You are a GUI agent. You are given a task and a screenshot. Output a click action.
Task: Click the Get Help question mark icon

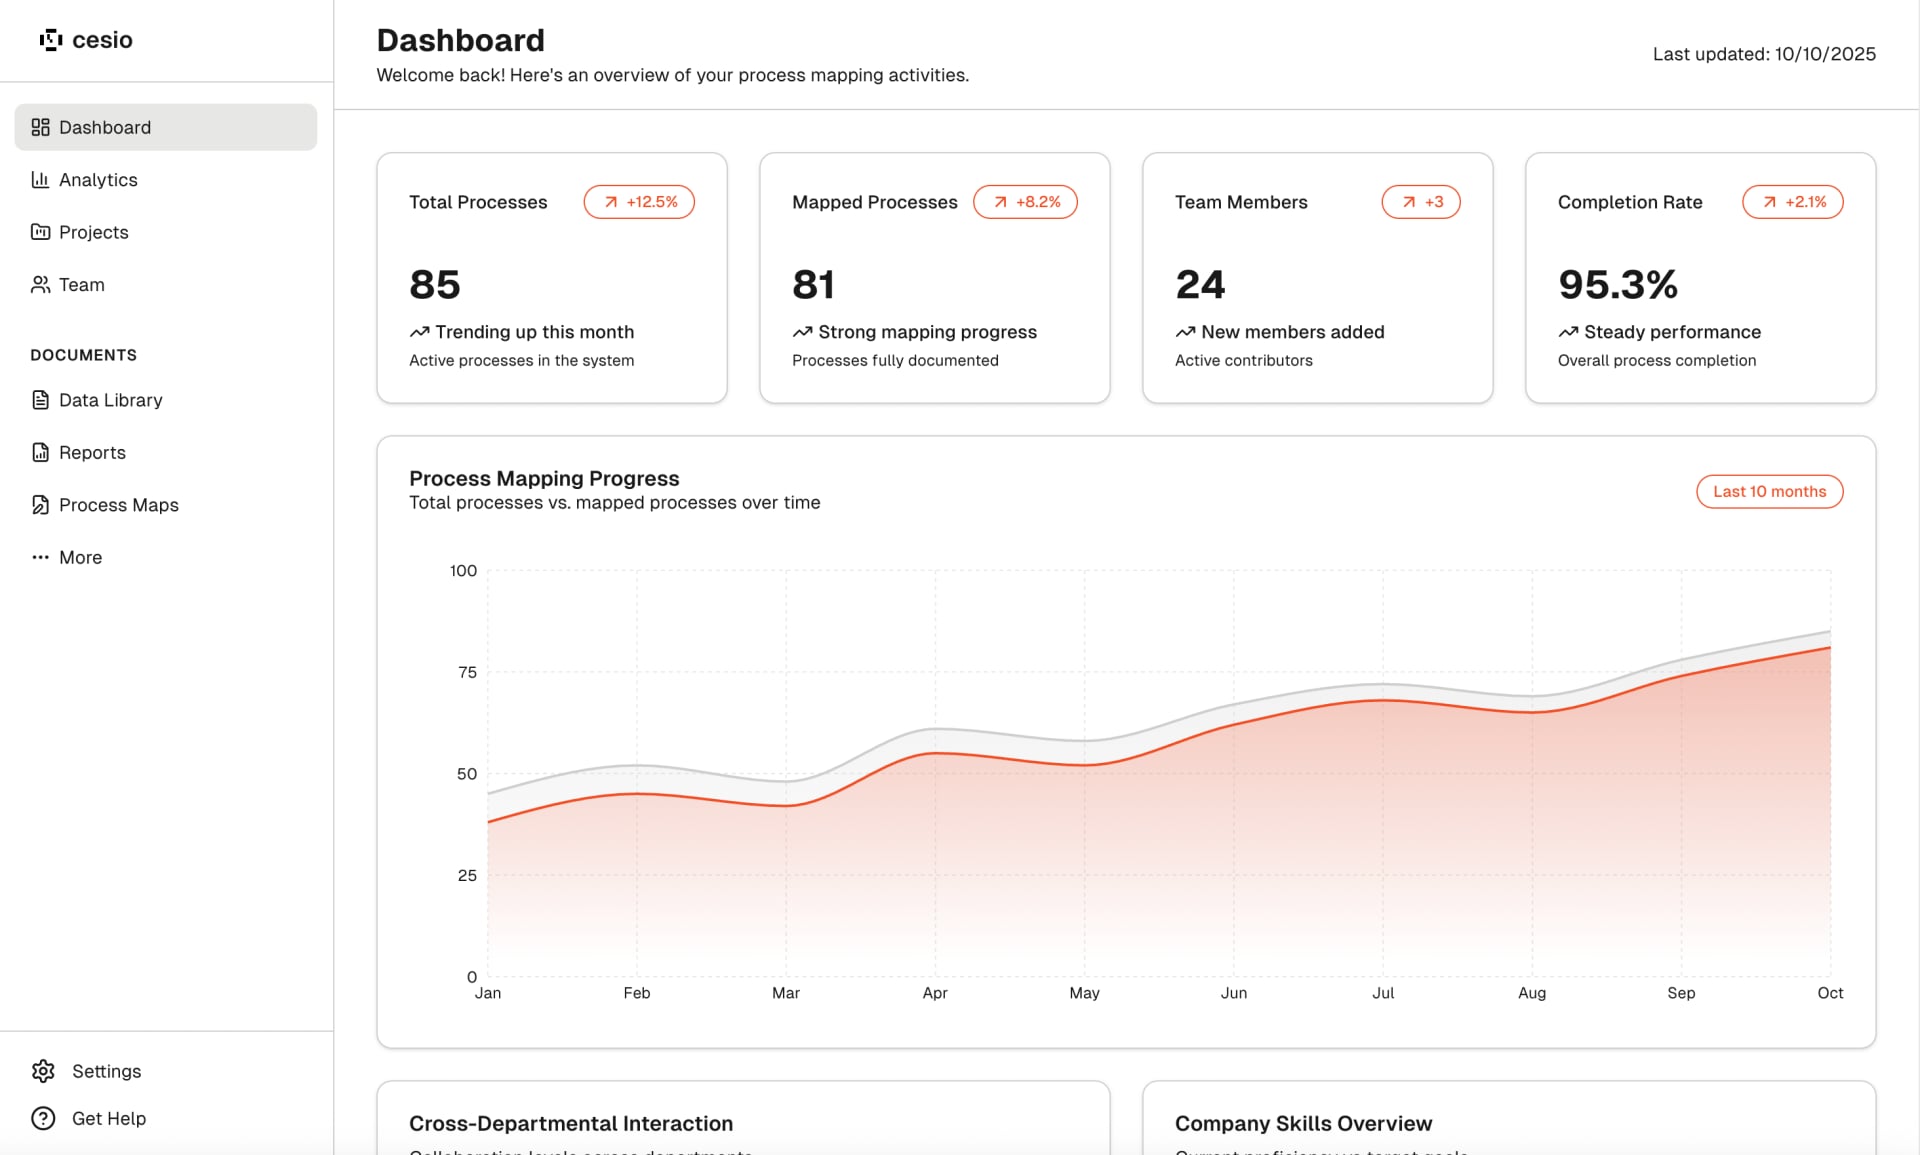43,1118
